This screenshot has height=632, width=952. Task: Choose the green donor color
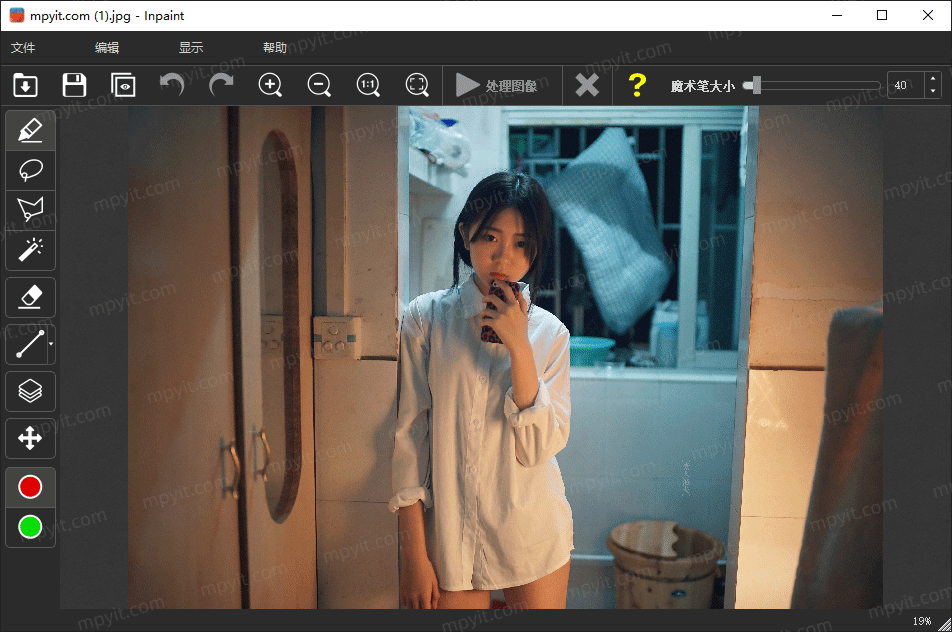pos(30,527)
